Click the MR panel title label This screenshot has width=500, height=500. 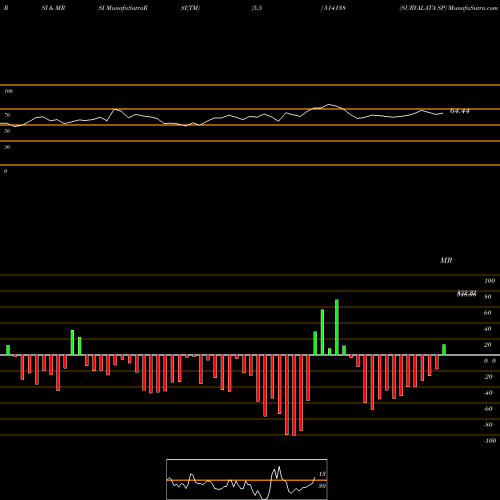click(x=446, y=260)
